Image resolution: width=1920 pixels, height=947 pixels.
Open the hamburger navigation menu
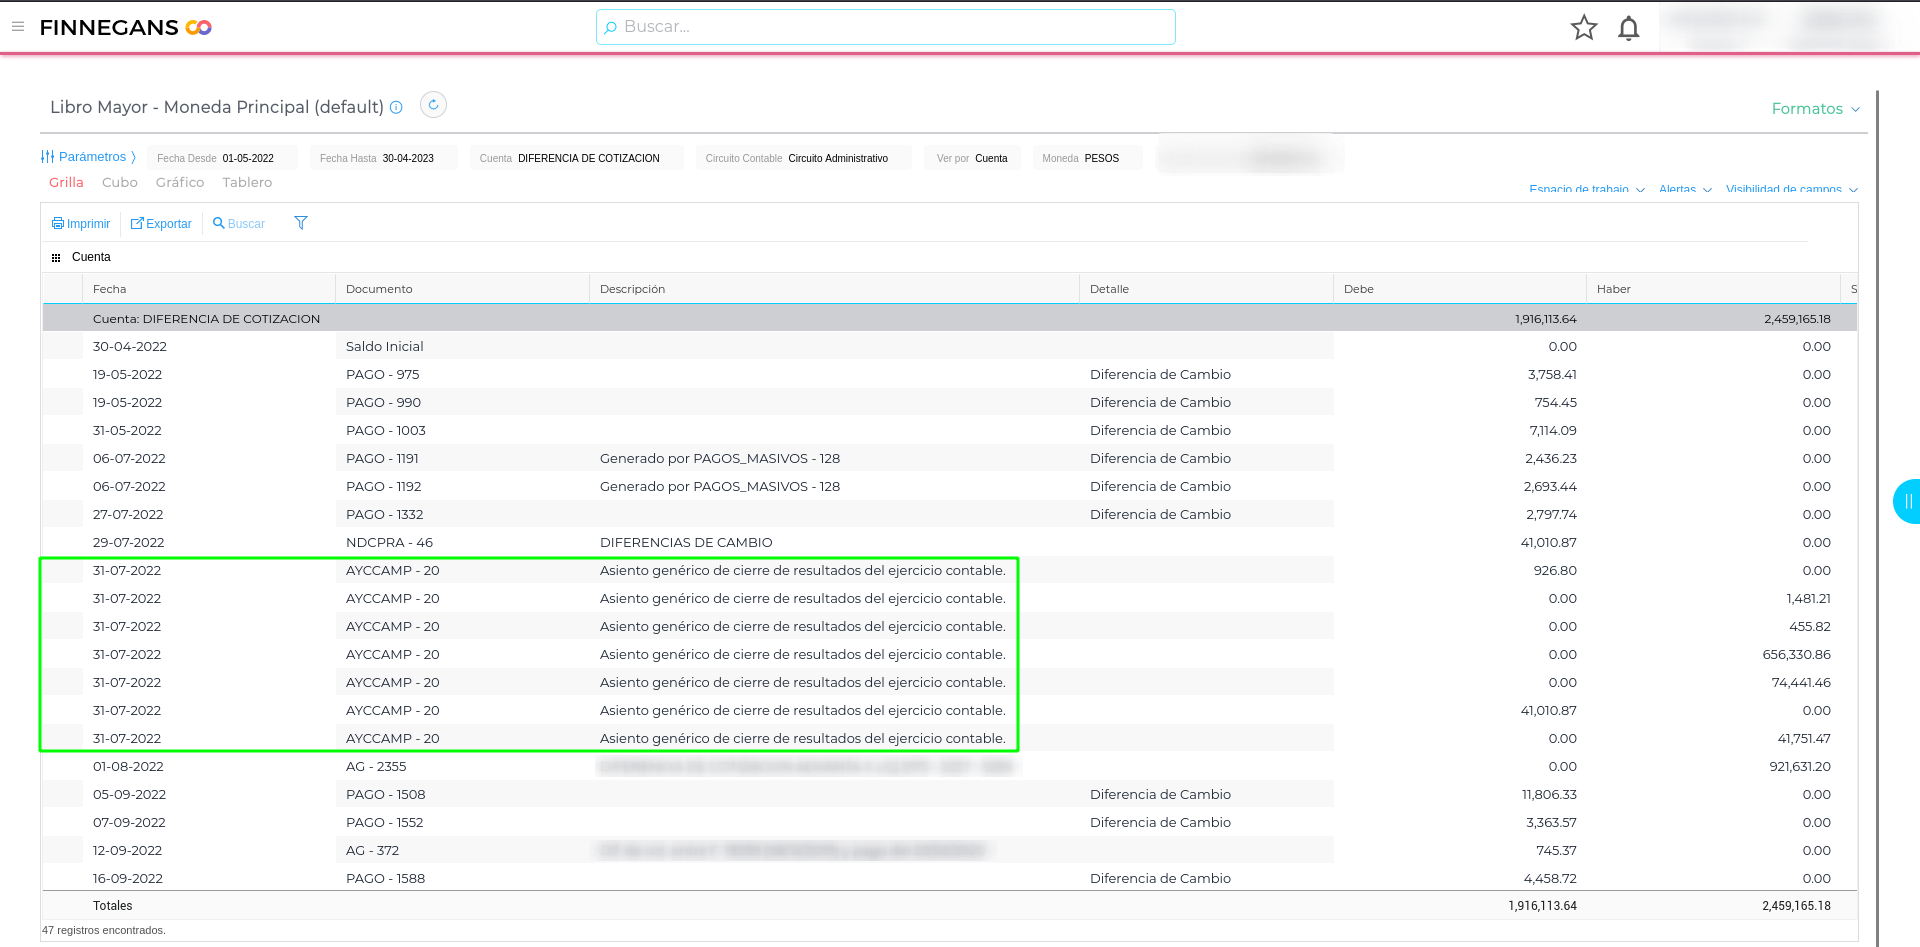coord(18,27)
